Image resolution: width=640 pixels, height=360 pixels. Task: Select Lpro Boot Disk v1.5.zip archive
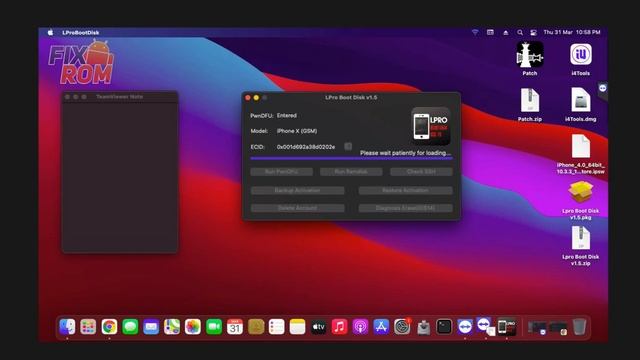coord(580,238)
